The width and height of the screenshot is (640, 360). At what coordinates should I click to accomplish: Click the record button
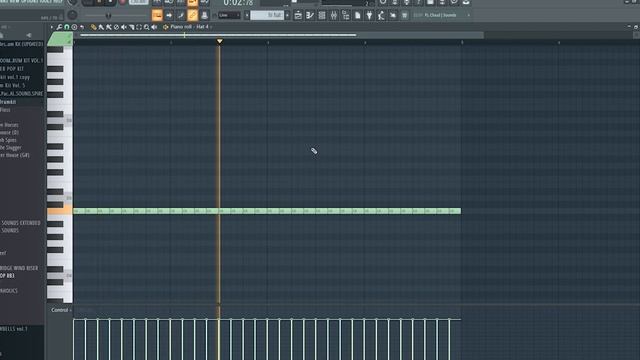point(122,2)
